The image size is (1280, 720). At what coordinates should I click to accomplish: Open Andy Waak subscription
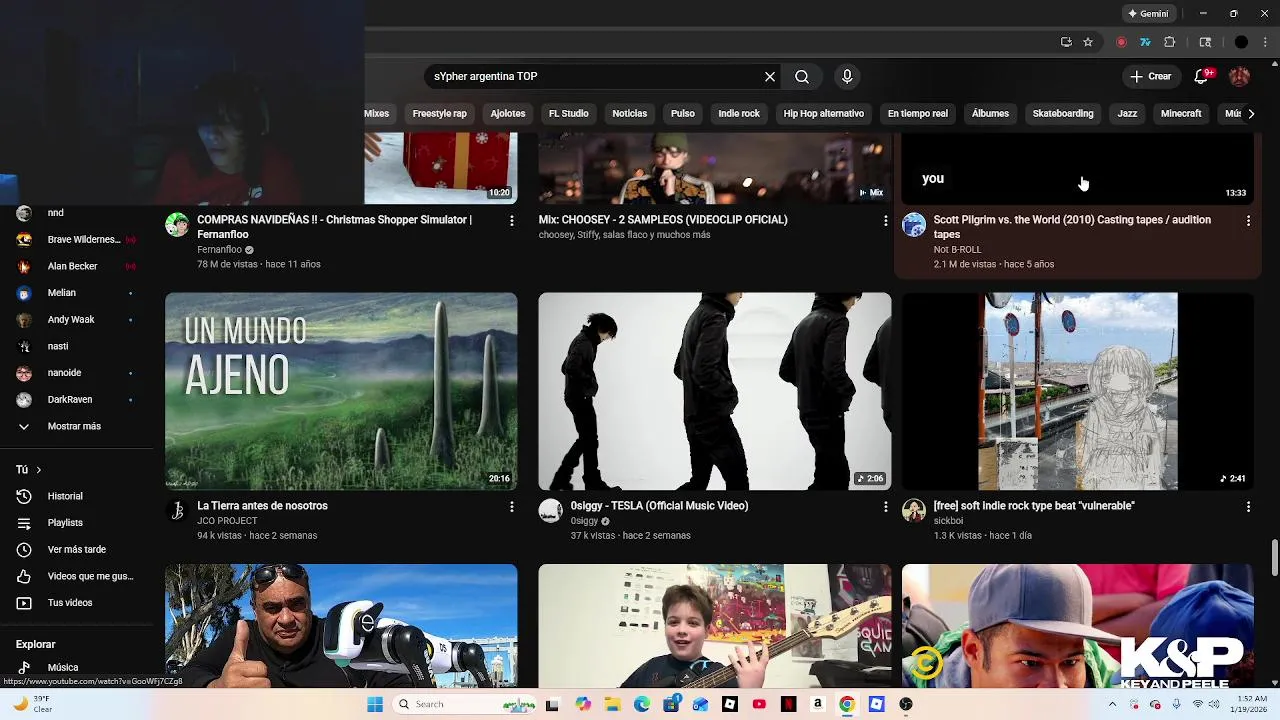[x=72, y=320]
